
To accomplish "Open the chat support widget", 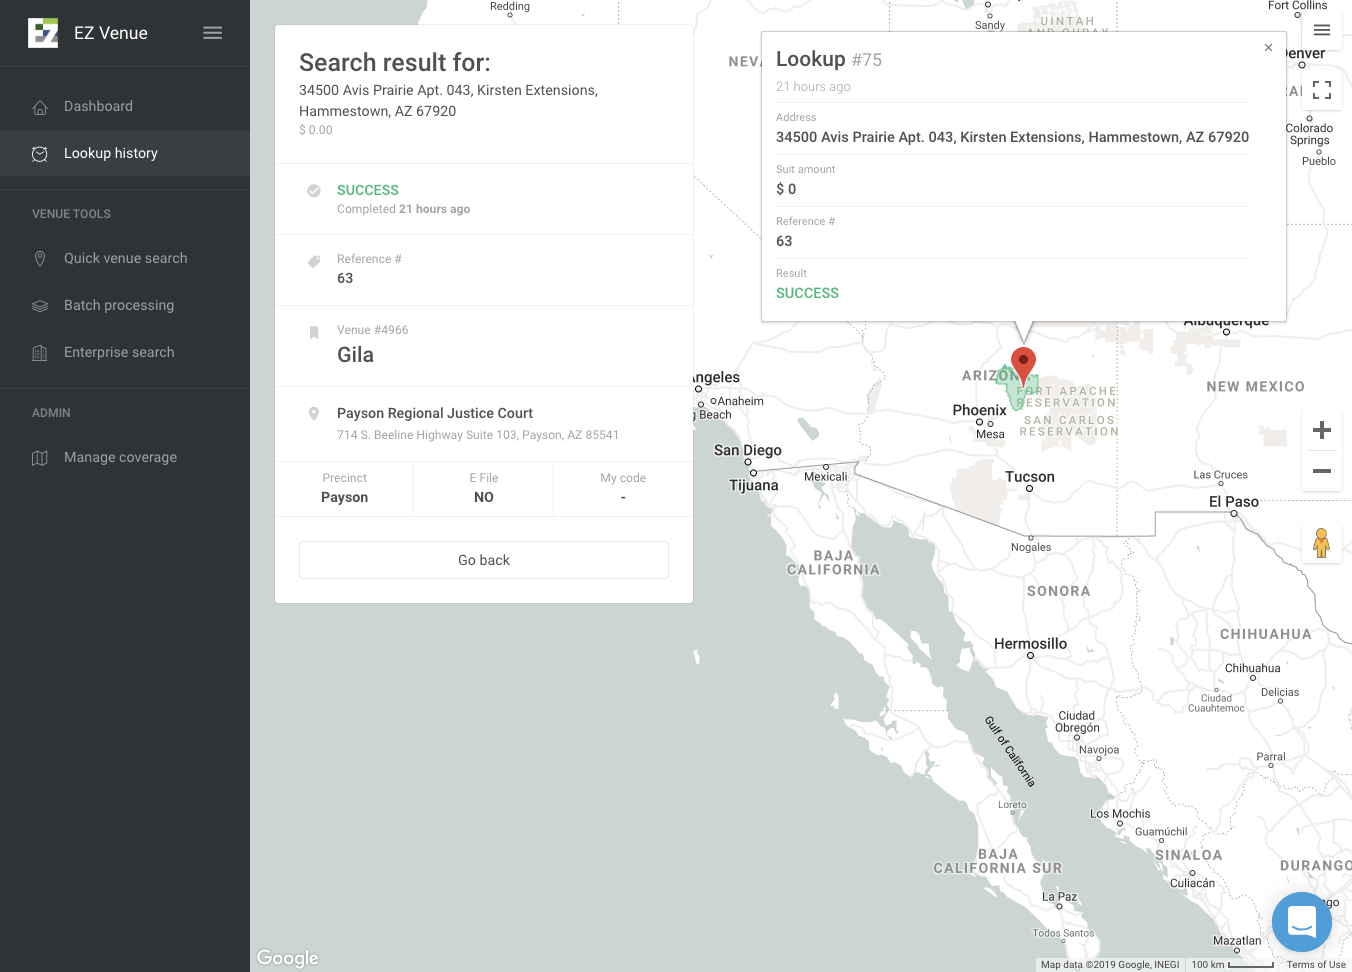I will [x=1301, y=921].
